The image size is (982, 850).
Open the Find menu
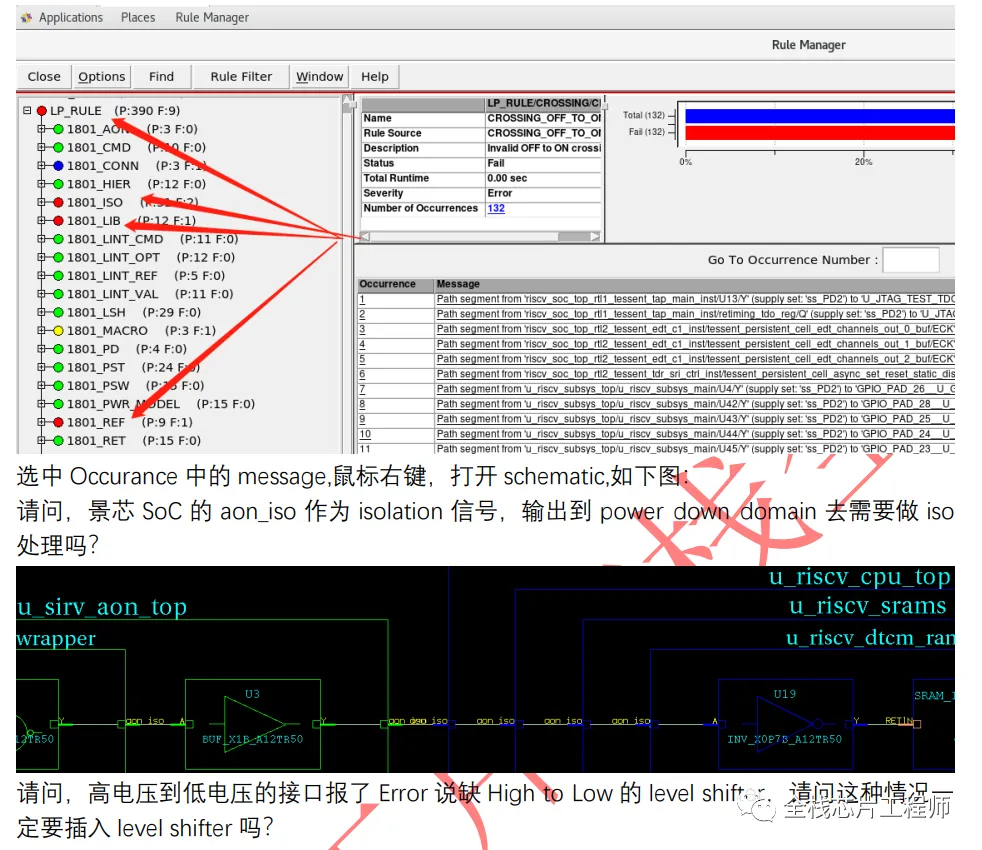[161, 76]
